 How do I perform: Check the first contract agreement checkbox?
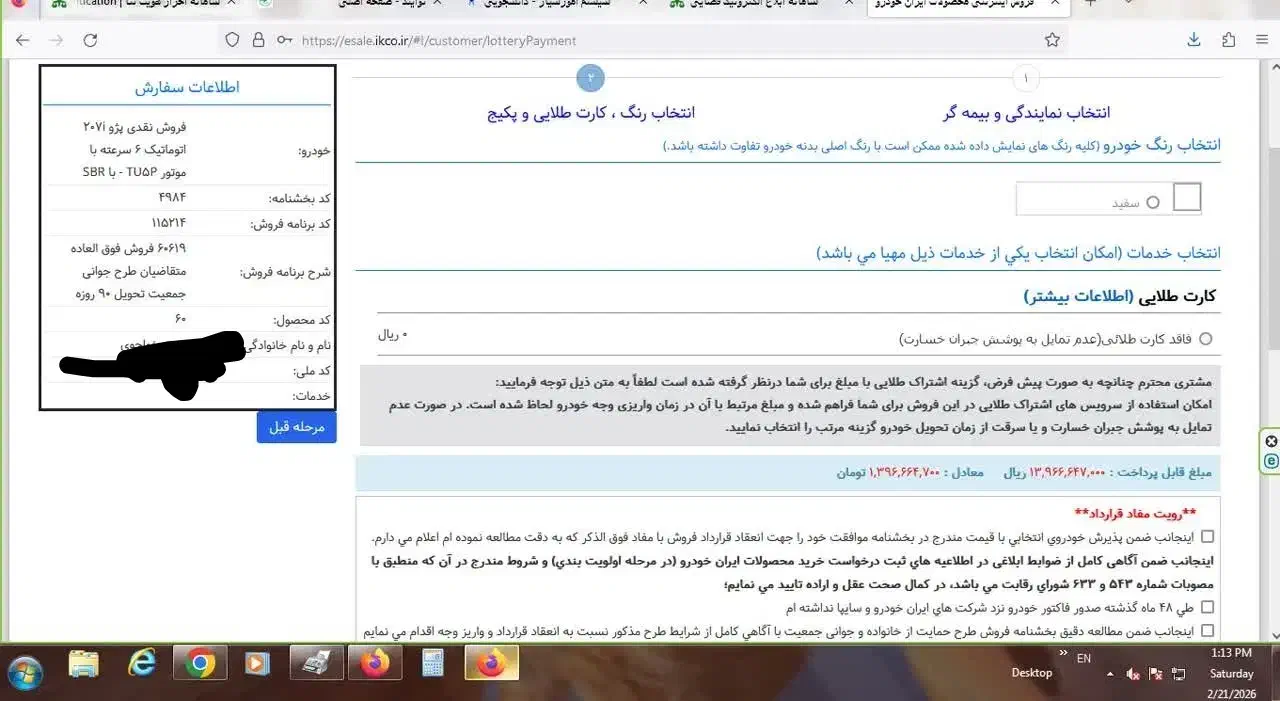pos(1207,536)
